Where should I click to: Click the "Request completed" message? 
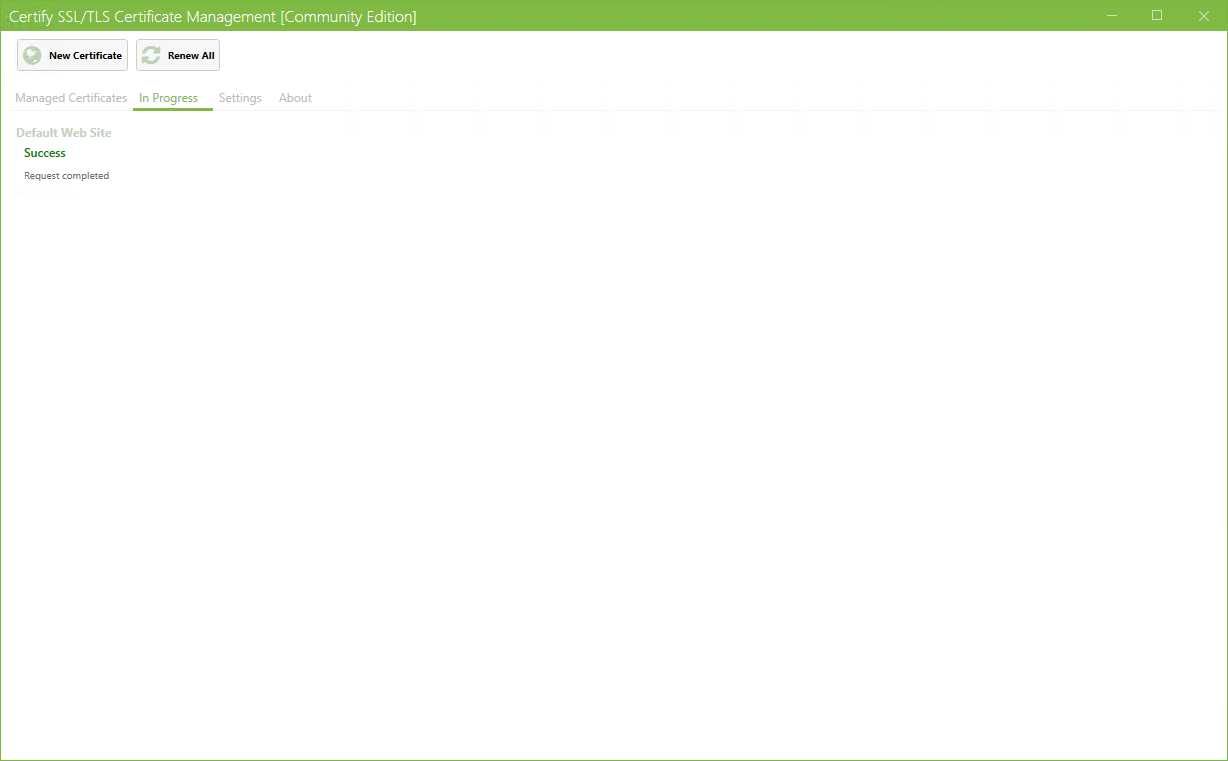pos(67,176)
